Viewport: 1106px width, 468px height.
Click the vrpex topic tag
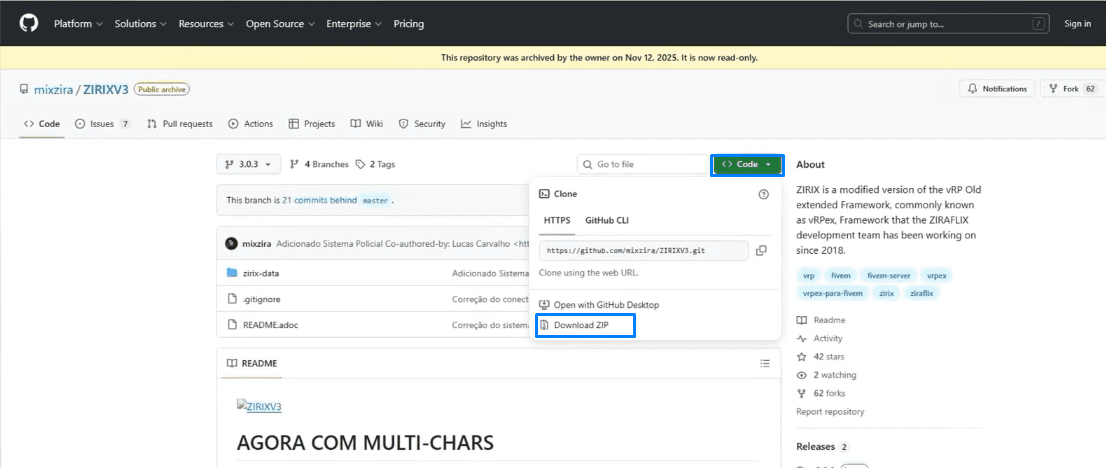937,275
